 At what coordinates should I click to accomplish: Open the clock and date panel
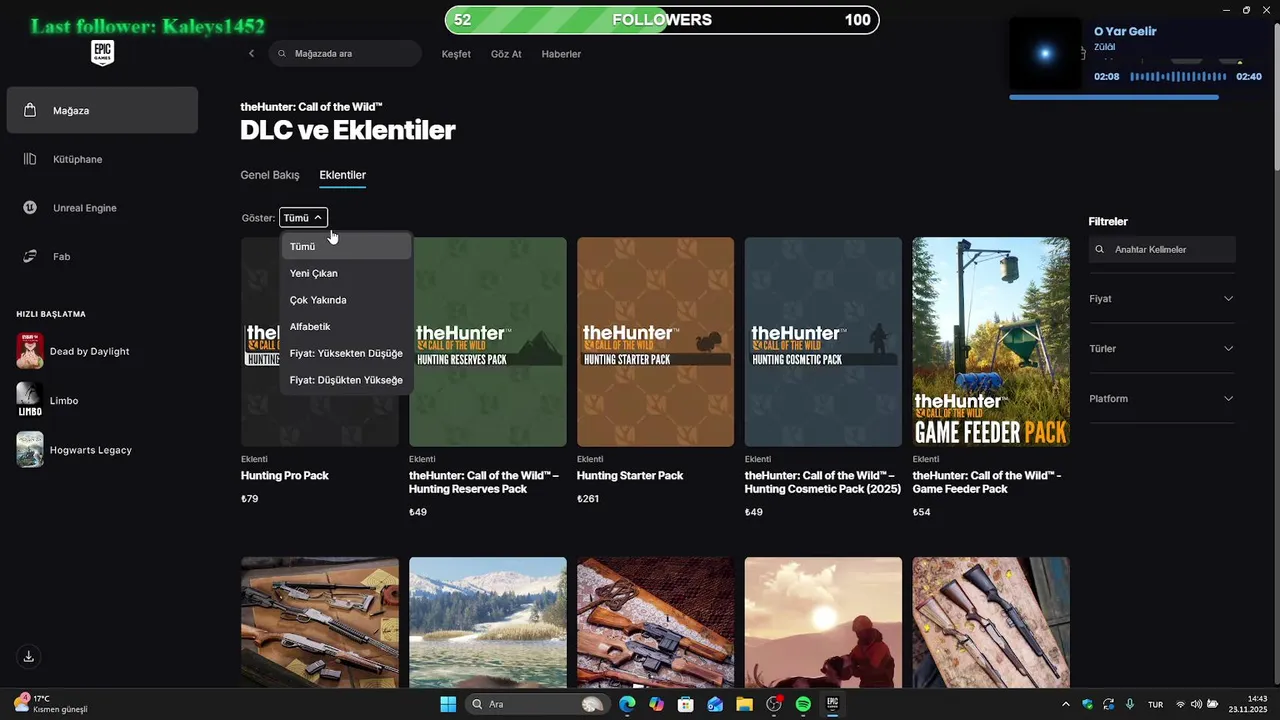click(x=1249, y=704)
